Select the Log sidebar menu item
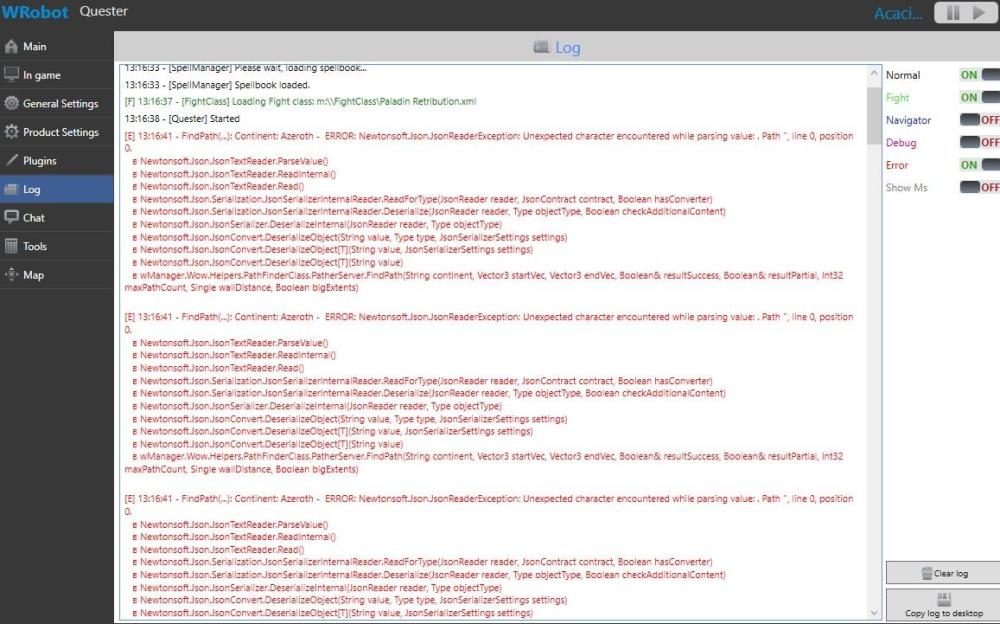The image size is (1000, 624). pos(57,189)
